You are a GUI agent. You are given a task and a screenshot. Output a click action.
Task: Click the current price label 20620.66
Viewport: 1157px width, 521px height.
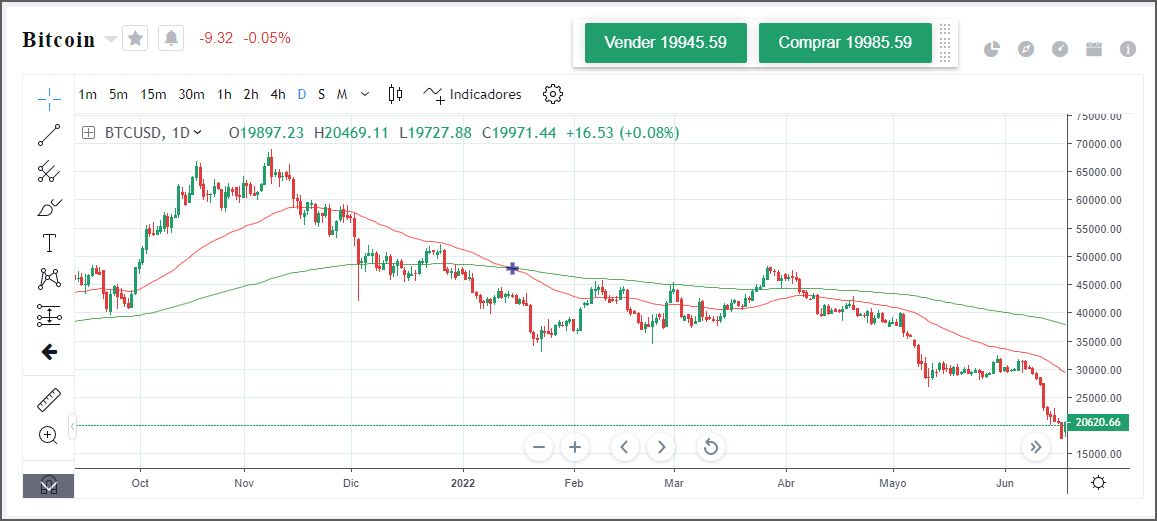(1099, 422)
